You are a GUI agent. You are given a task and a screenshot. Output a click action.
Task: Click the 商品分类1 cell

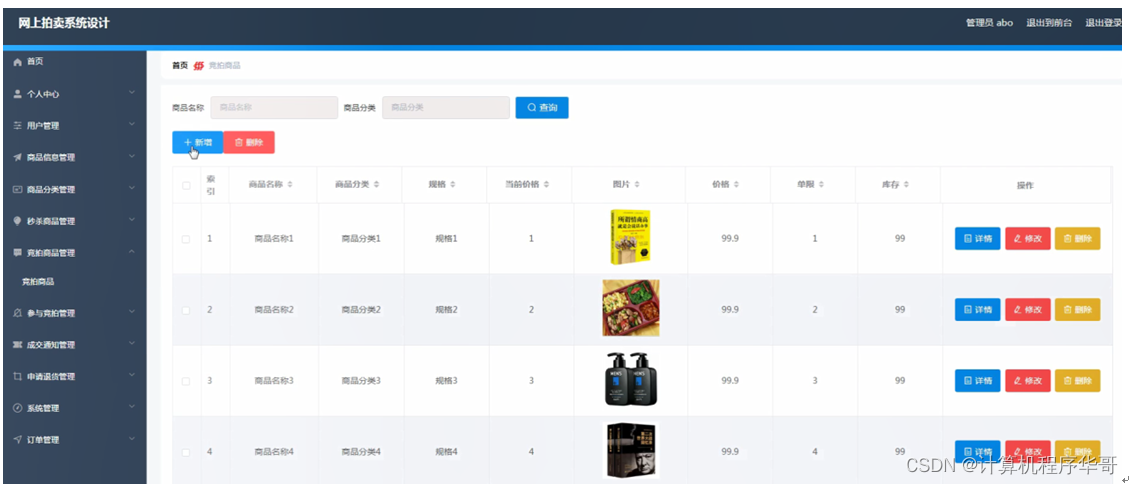click(361, 238)
